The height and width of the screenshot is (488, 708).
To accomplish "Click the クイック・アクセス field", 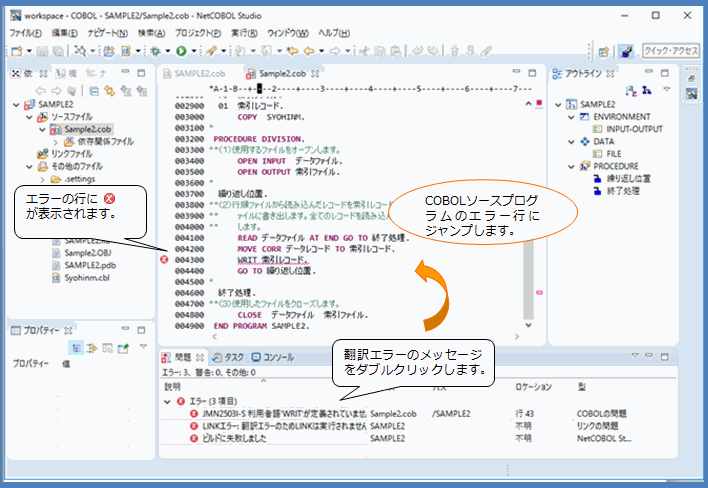I will (x=671, y=50).
